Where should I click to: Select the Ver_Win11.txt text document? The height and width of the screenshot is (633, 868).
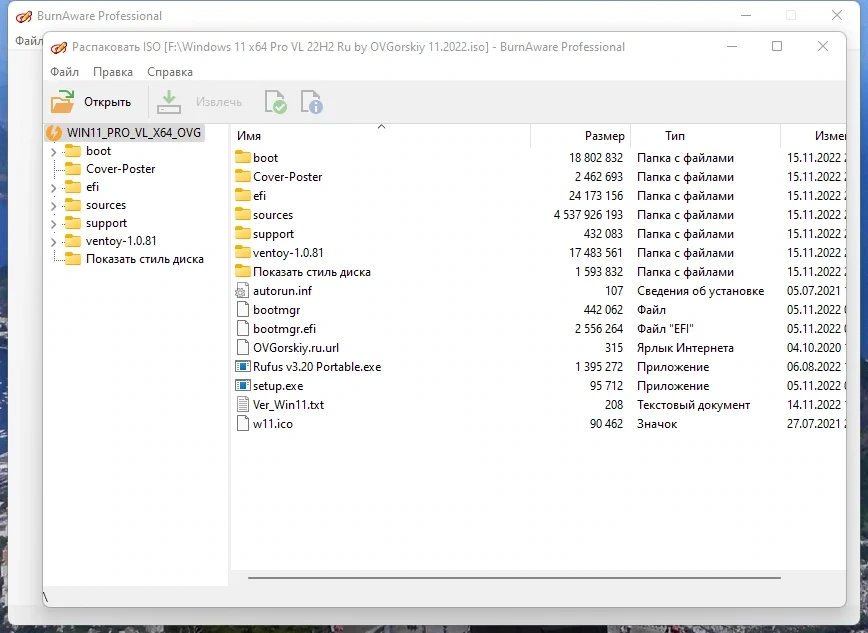click(288, 405)
